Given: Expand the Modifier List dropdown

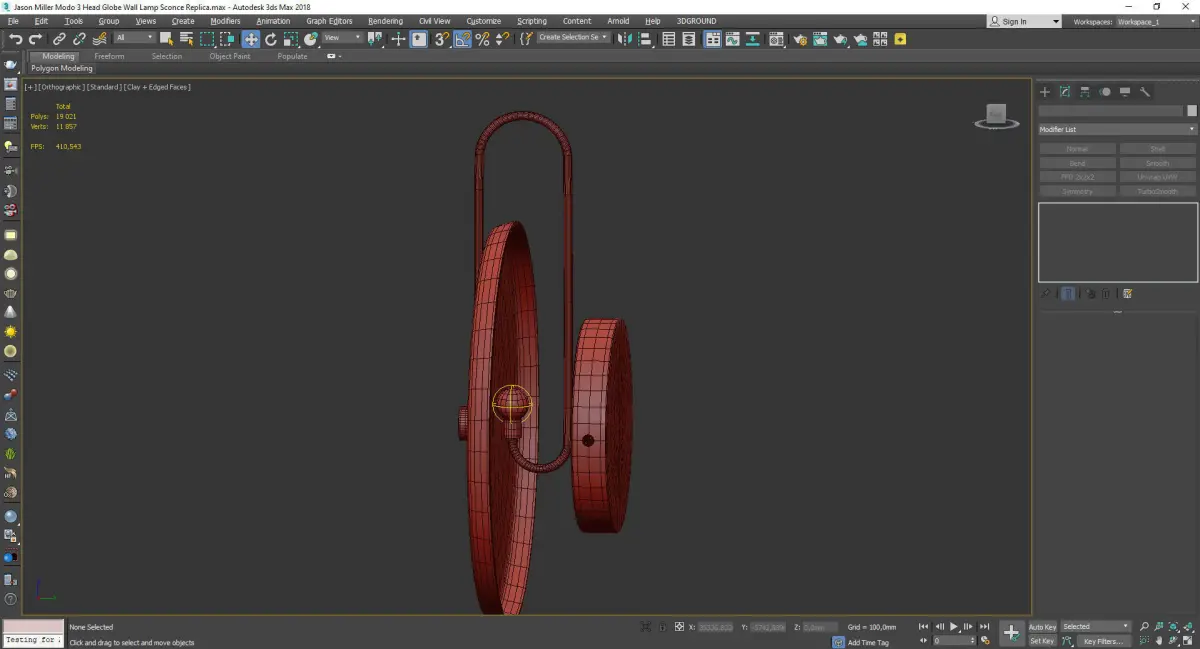Looking at the screenshot, I should tap(1117, 129).
